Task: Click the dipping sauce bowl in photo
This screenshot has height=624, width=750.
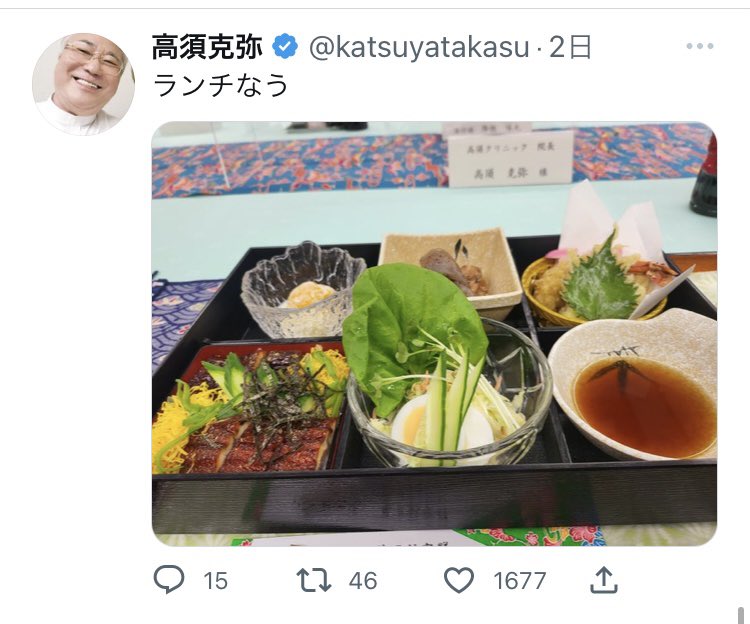Action: (x=633, y=385)
